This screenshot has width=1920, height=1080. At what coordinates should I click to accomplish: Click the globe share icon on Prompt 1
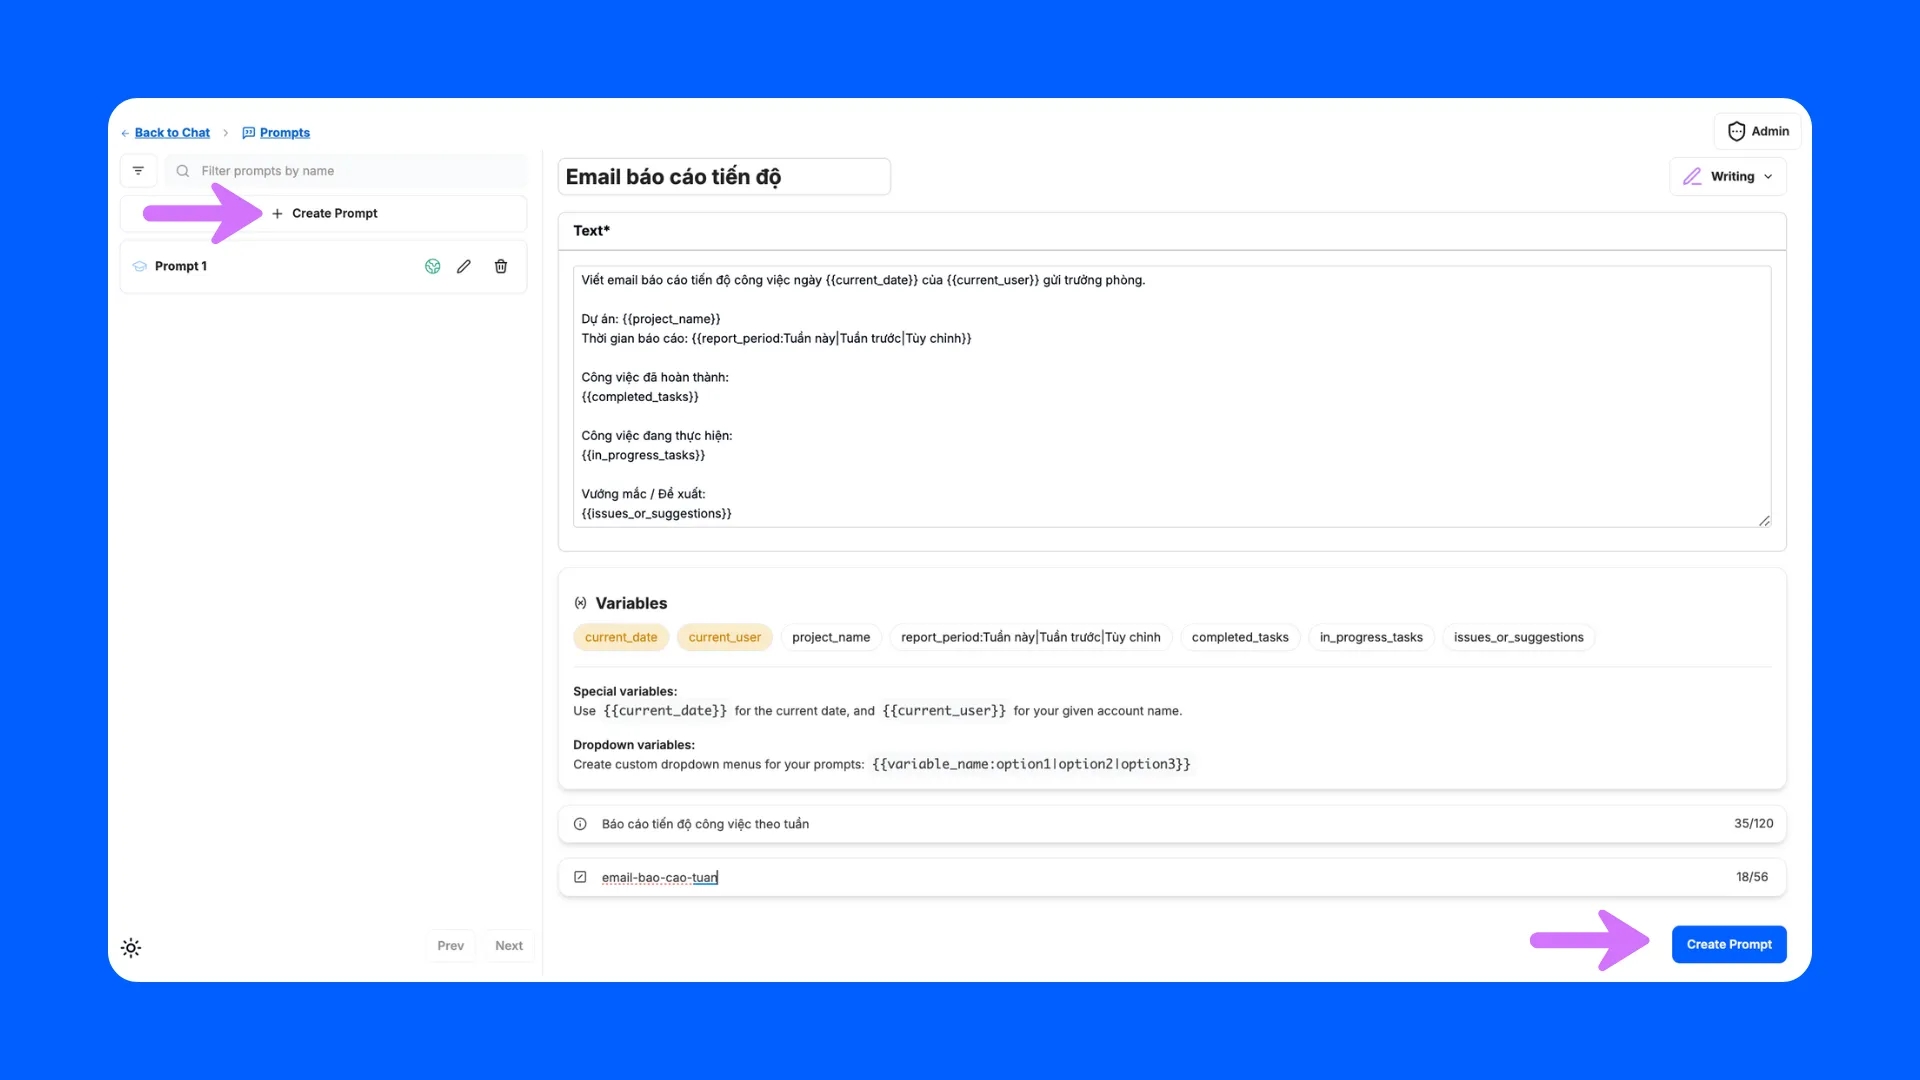(433, 266)
